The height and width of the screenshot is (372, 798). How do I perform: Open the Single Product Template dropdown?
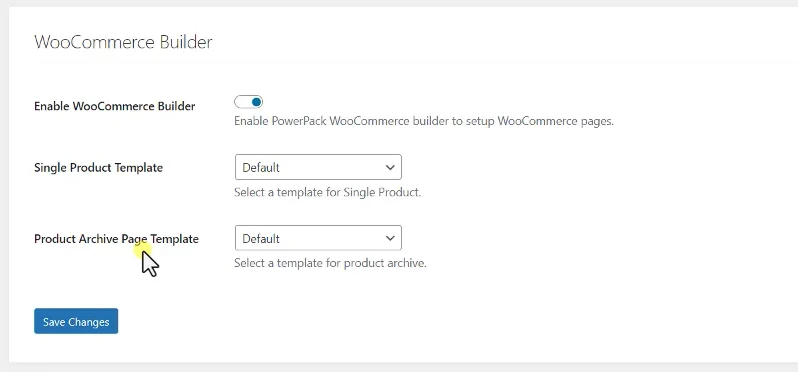point(318,167)
